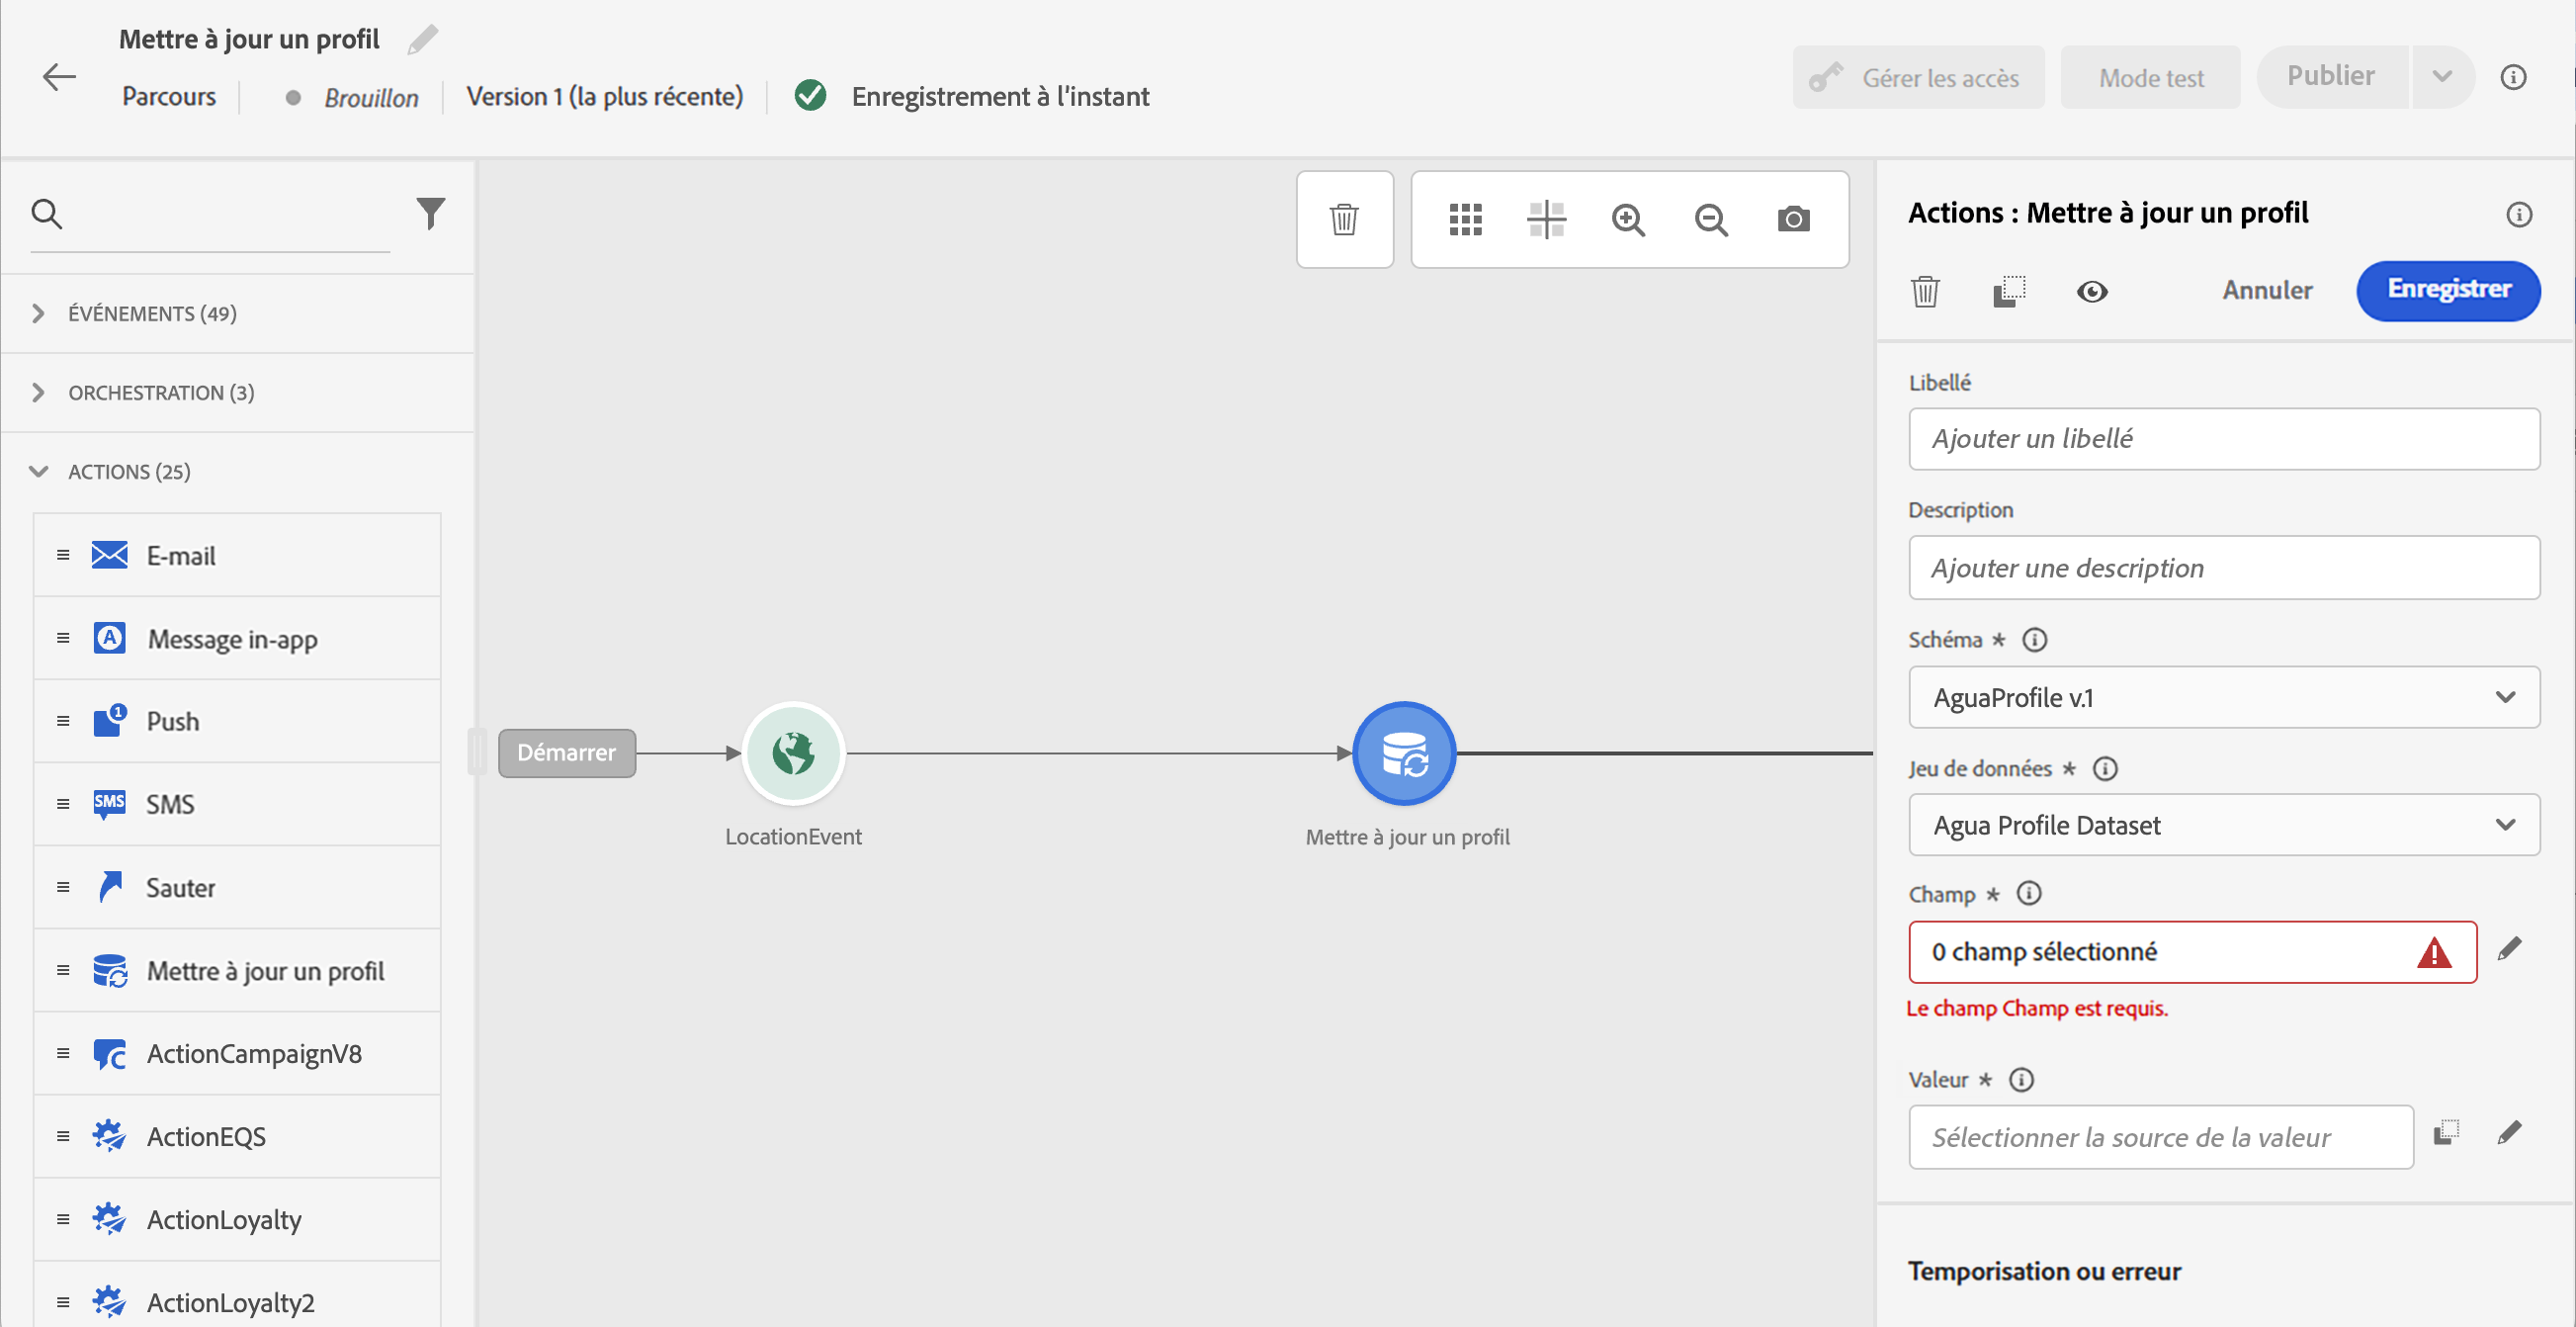
Task: Toggle the eye read-only view icon
Action: tap(2091, 291)
